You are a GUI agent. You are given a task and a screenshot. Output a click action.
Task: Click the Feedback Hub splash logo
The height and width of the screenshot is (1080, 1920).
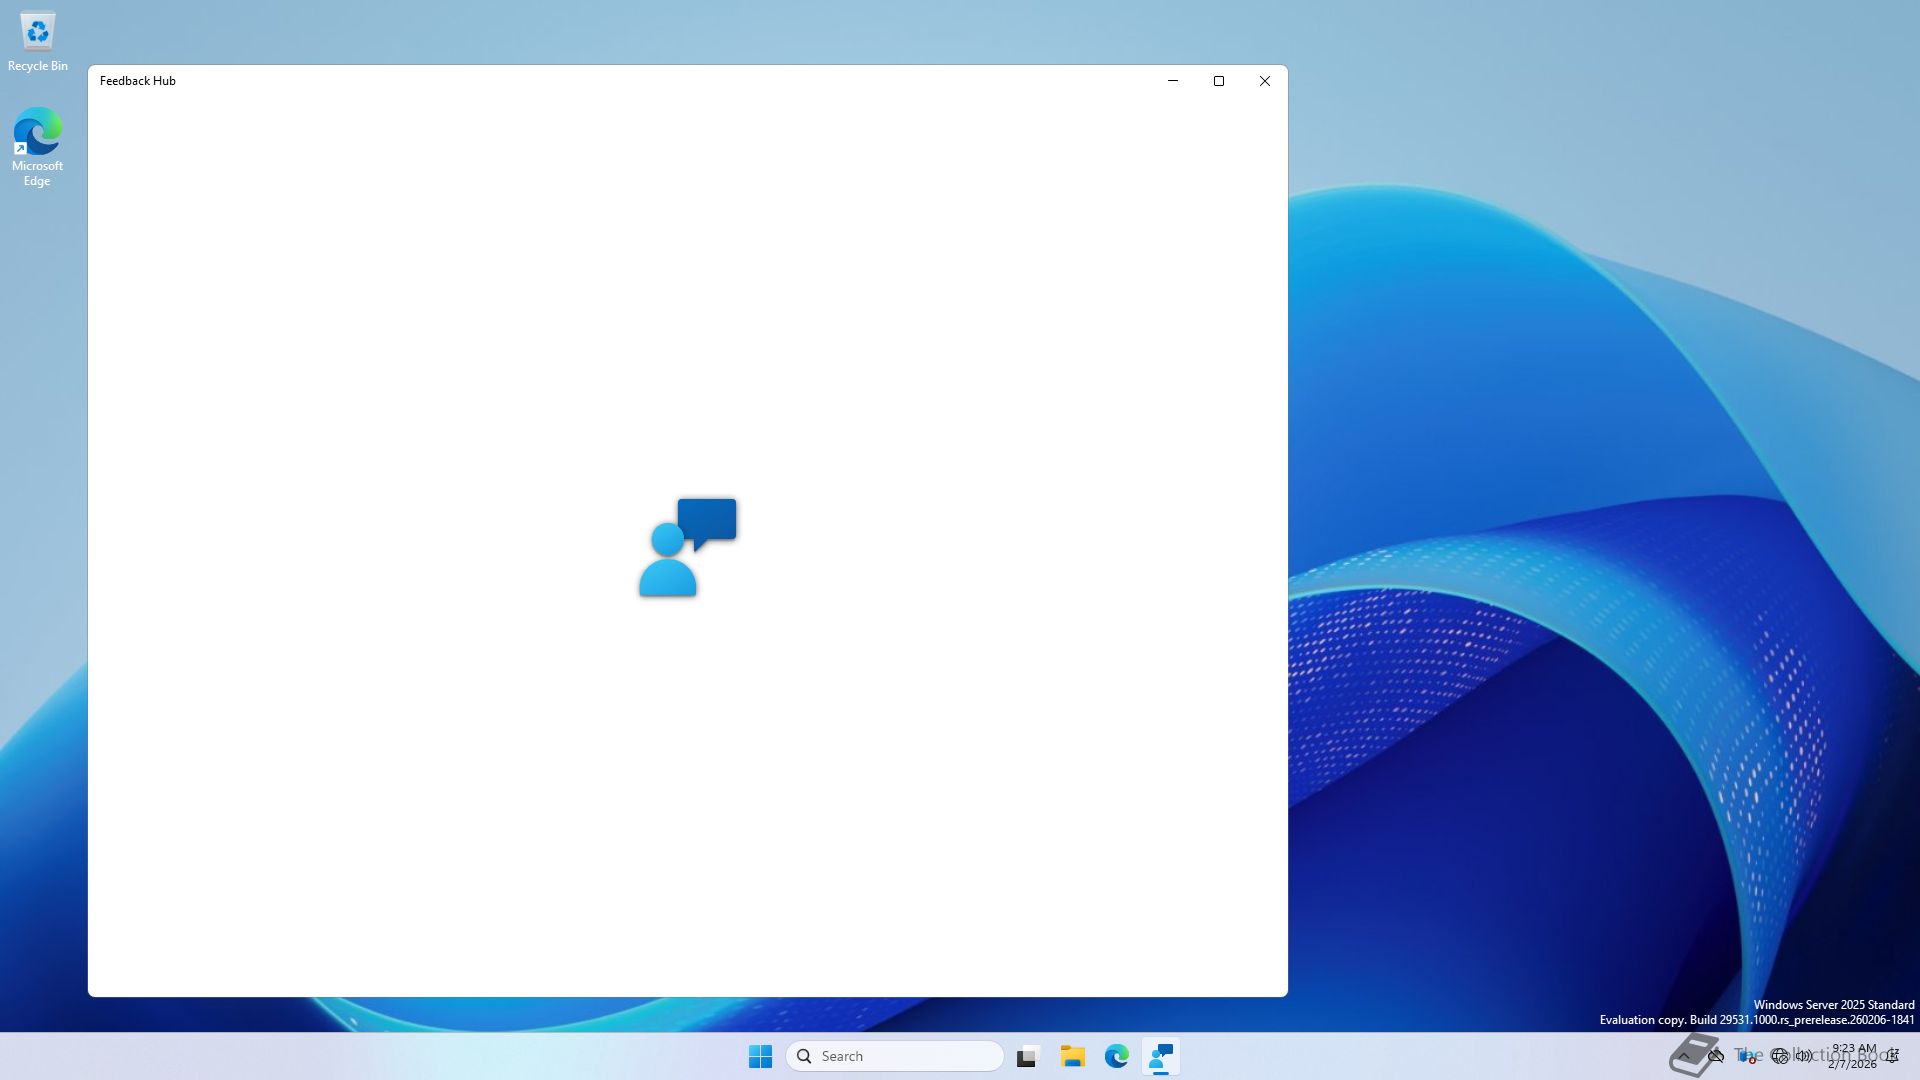point(688,547)
